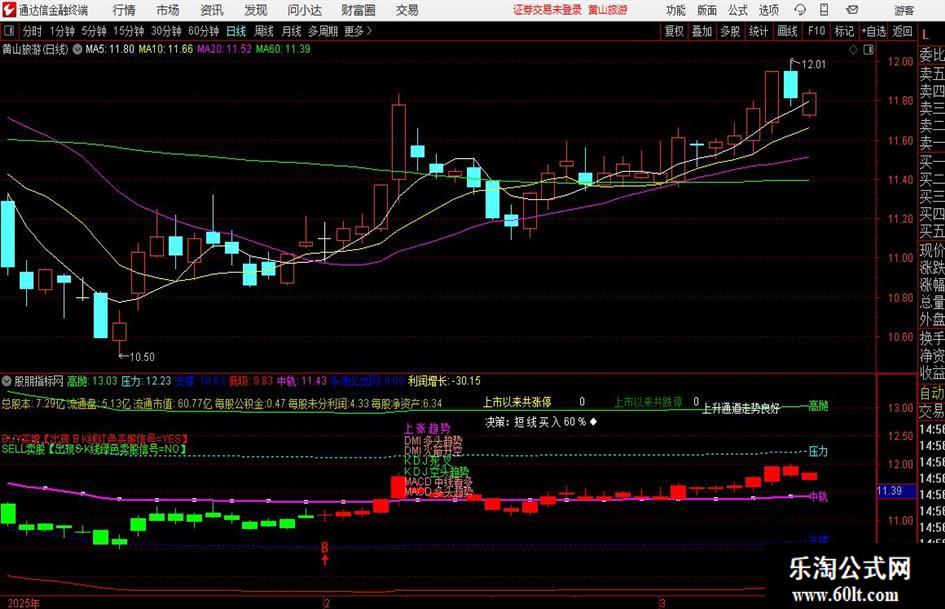This screenshot has width=945, height=609.
Task: Click the diamond icon at chart corner
Action: pyautogui.click(x=853, y=50)
